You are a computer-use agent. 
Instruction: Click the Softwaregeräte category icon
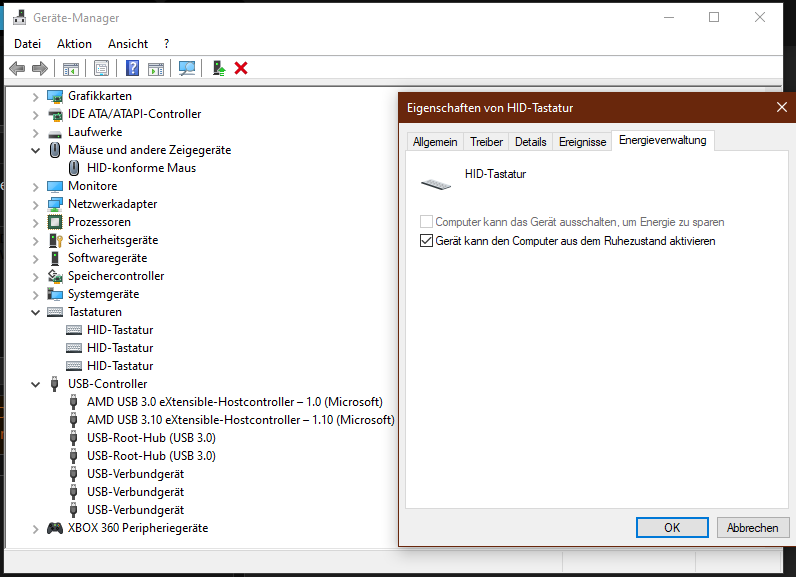coord(55,258)
